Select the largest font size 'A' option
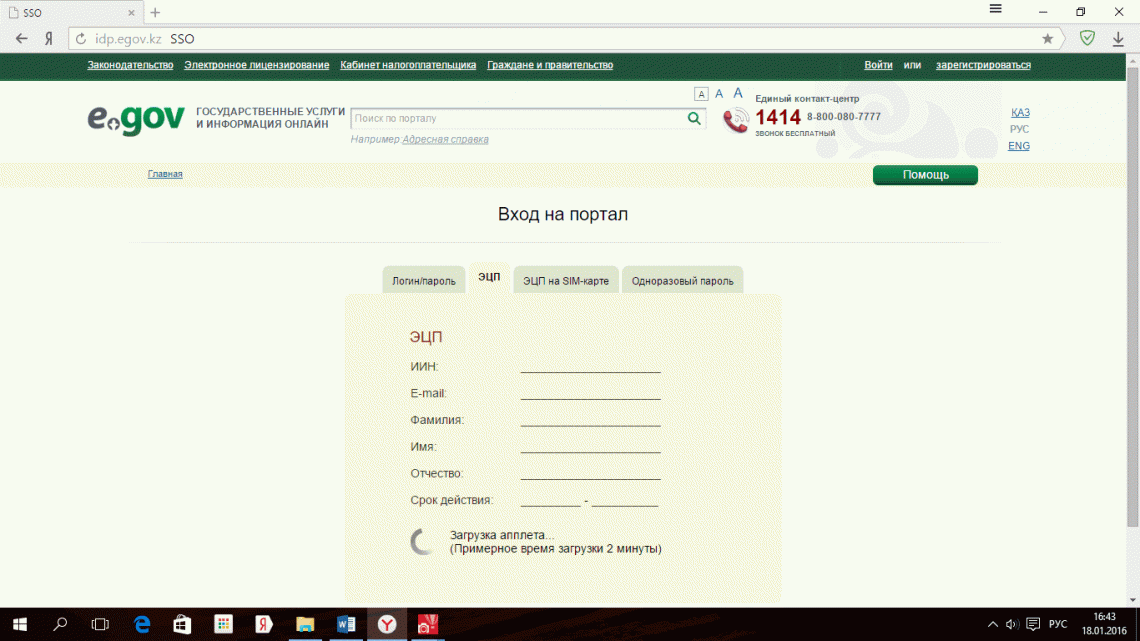The image size is (1140, 641). click(737, 93)
